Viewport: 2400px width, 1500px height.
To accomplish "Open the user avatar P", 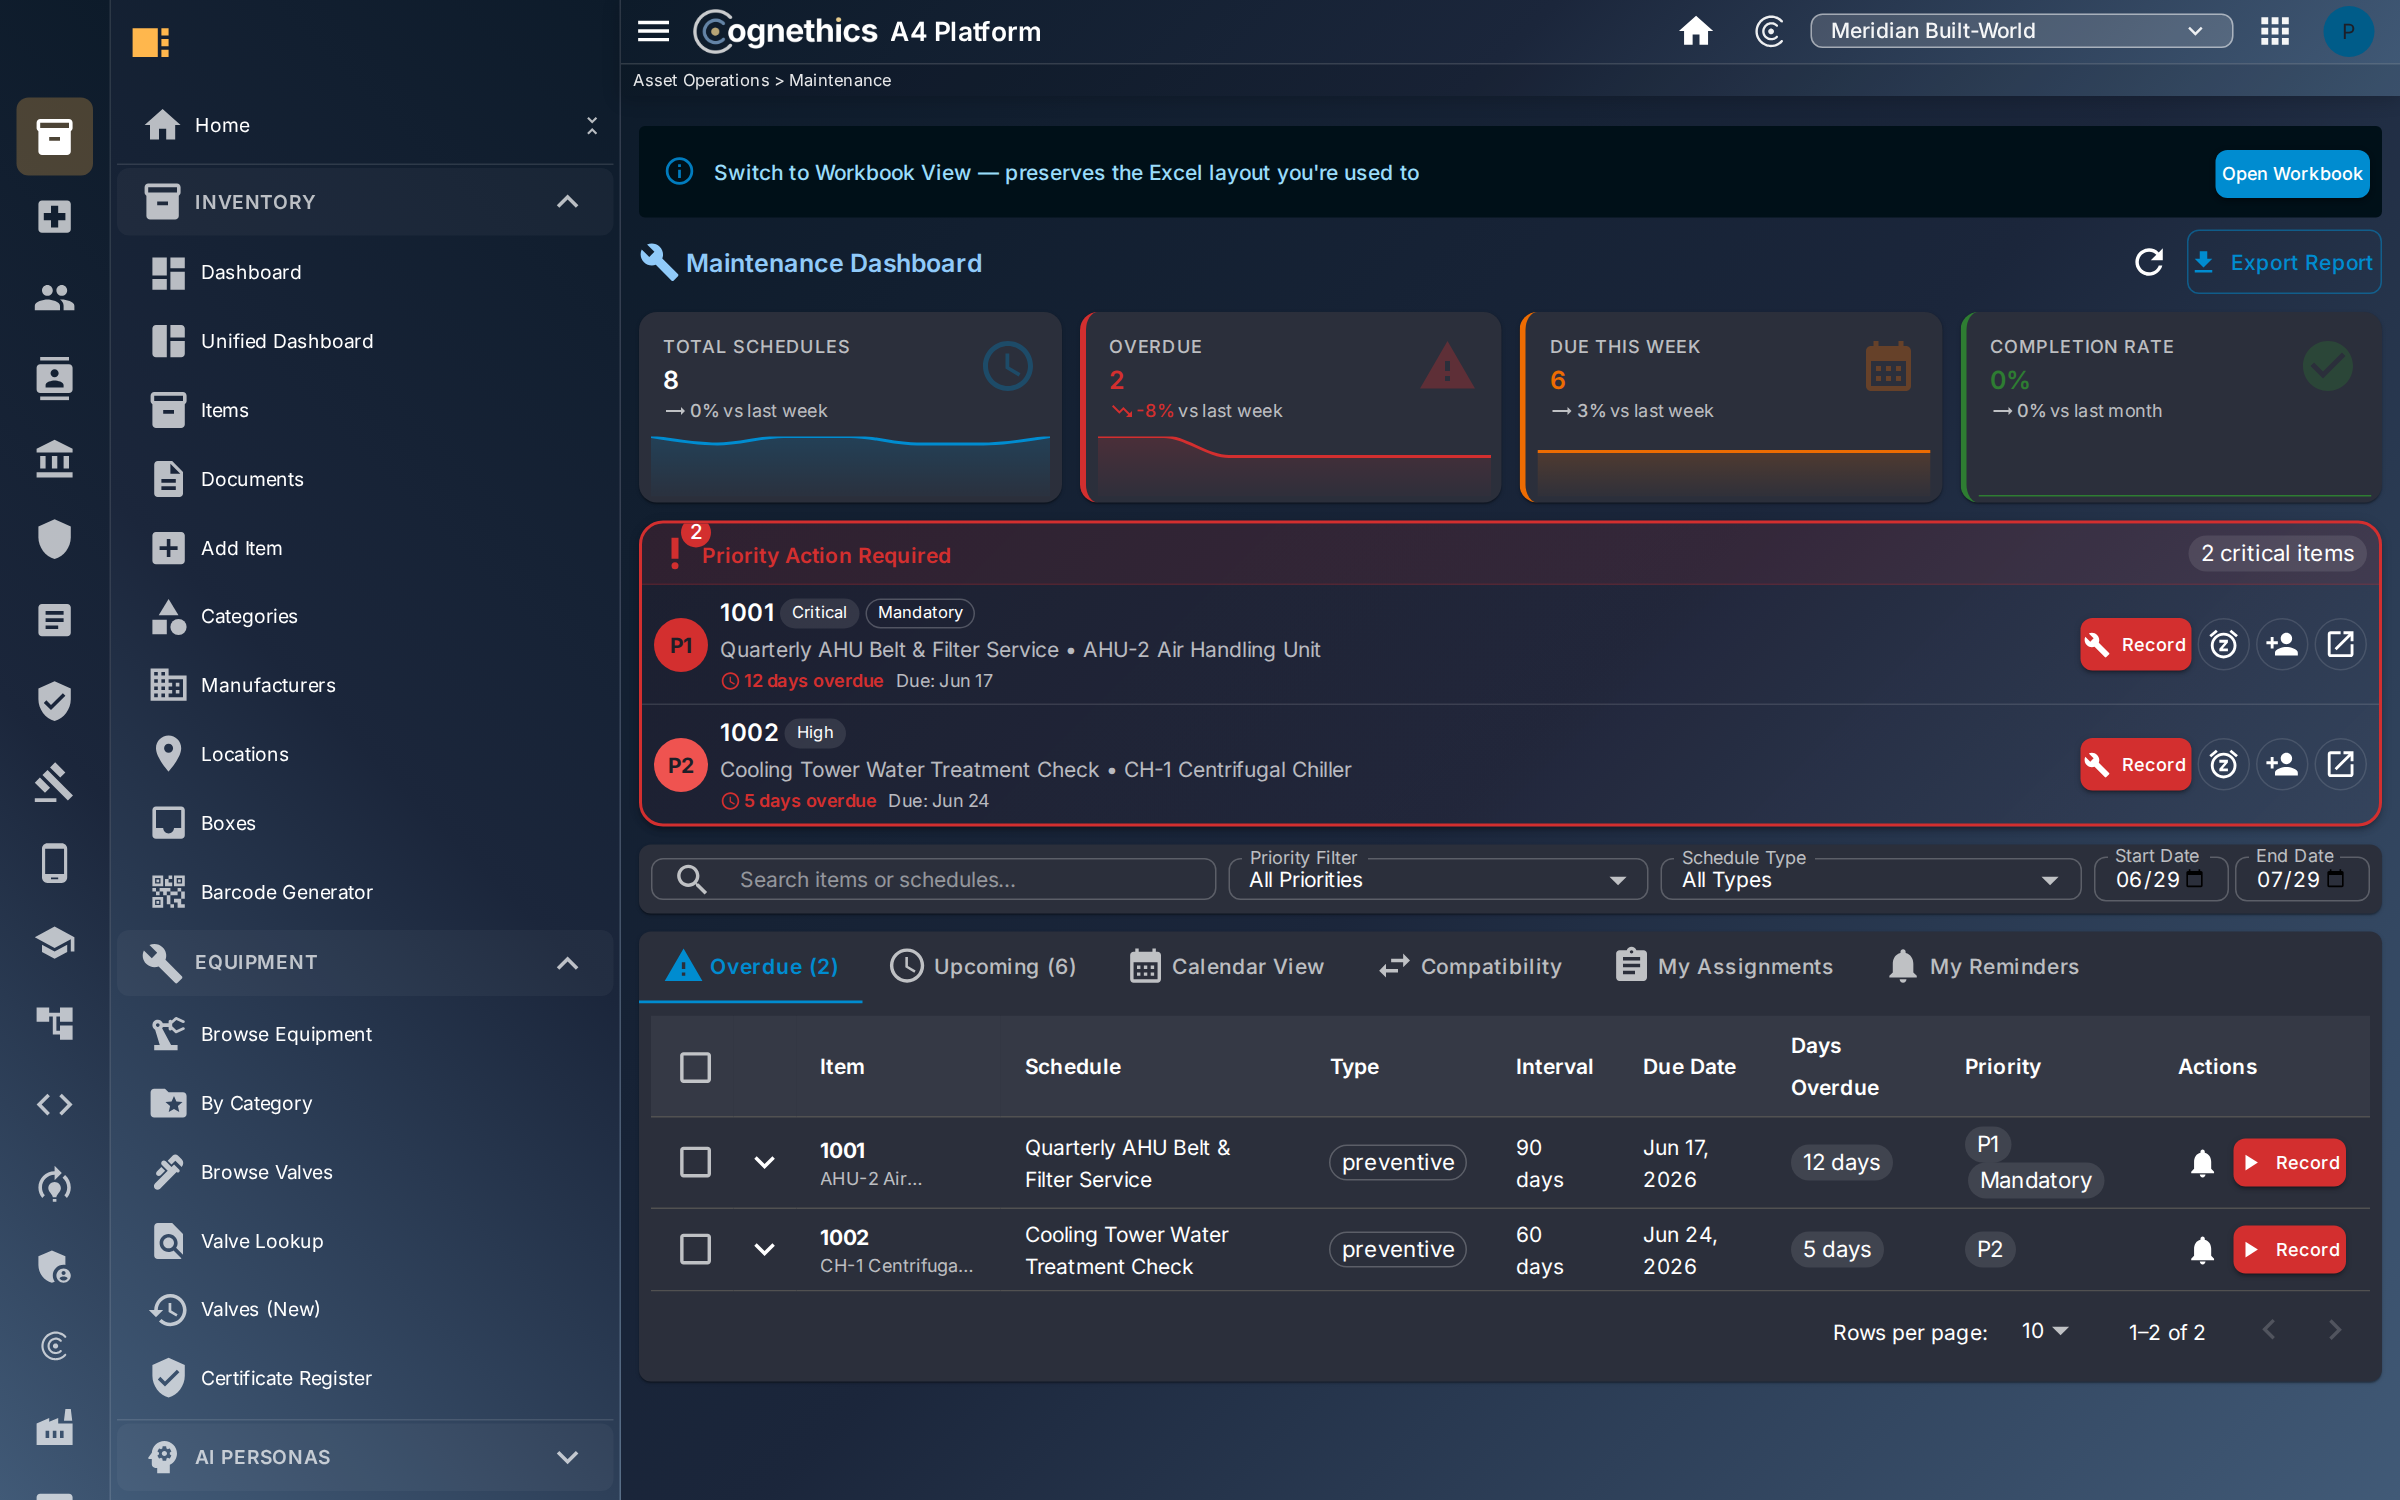I will [x=2348, y=31].
